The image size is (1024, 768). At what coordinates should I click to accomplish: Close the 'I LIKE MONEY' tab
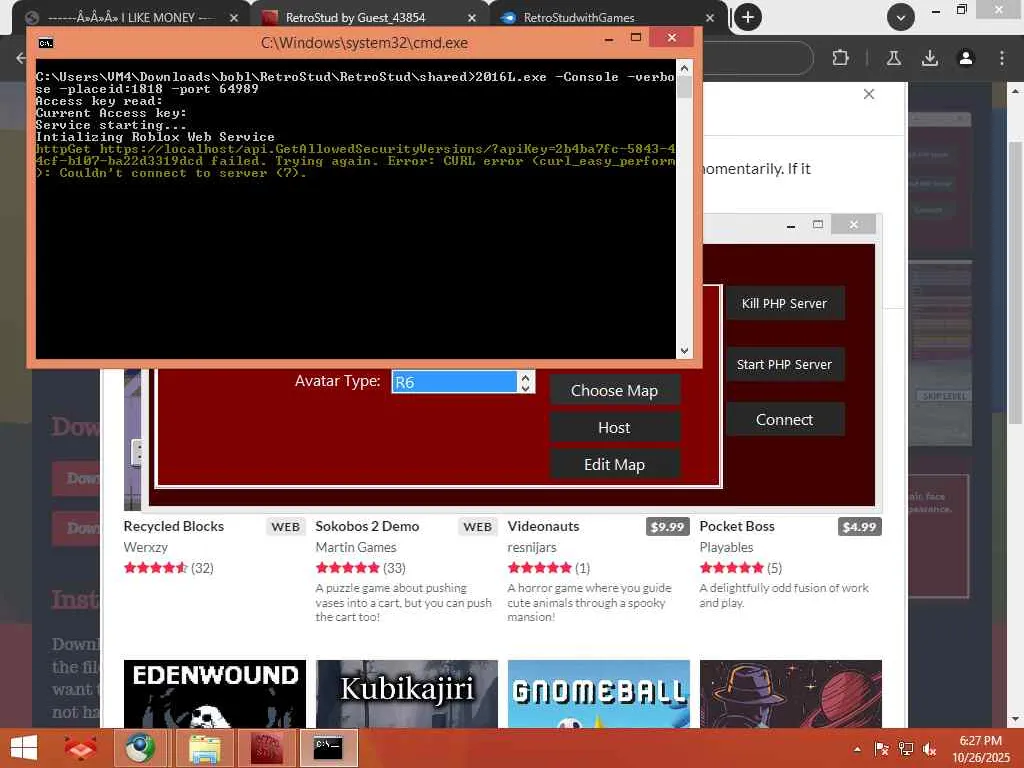[x=234, y=18]
